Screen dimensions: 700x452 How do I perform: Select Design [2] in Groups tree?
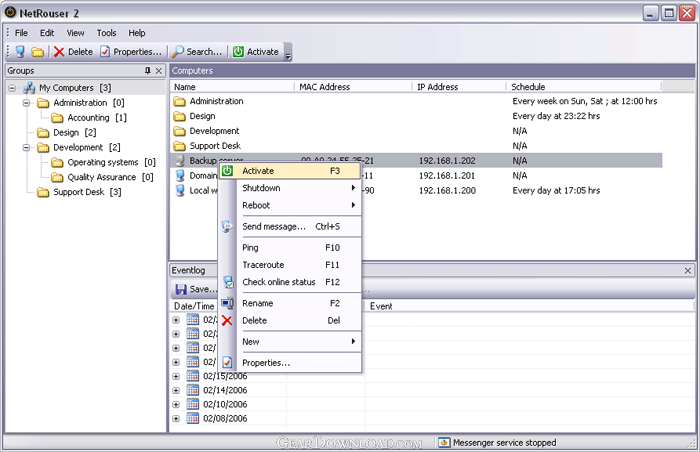click(x=75, y=133)
